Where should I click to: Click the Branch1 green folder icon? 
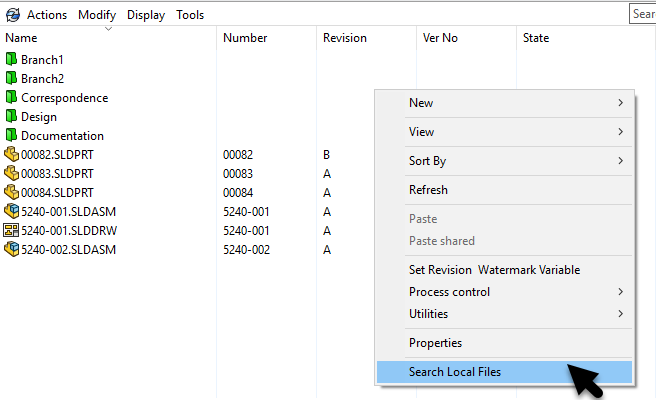[x=12, y=60]
